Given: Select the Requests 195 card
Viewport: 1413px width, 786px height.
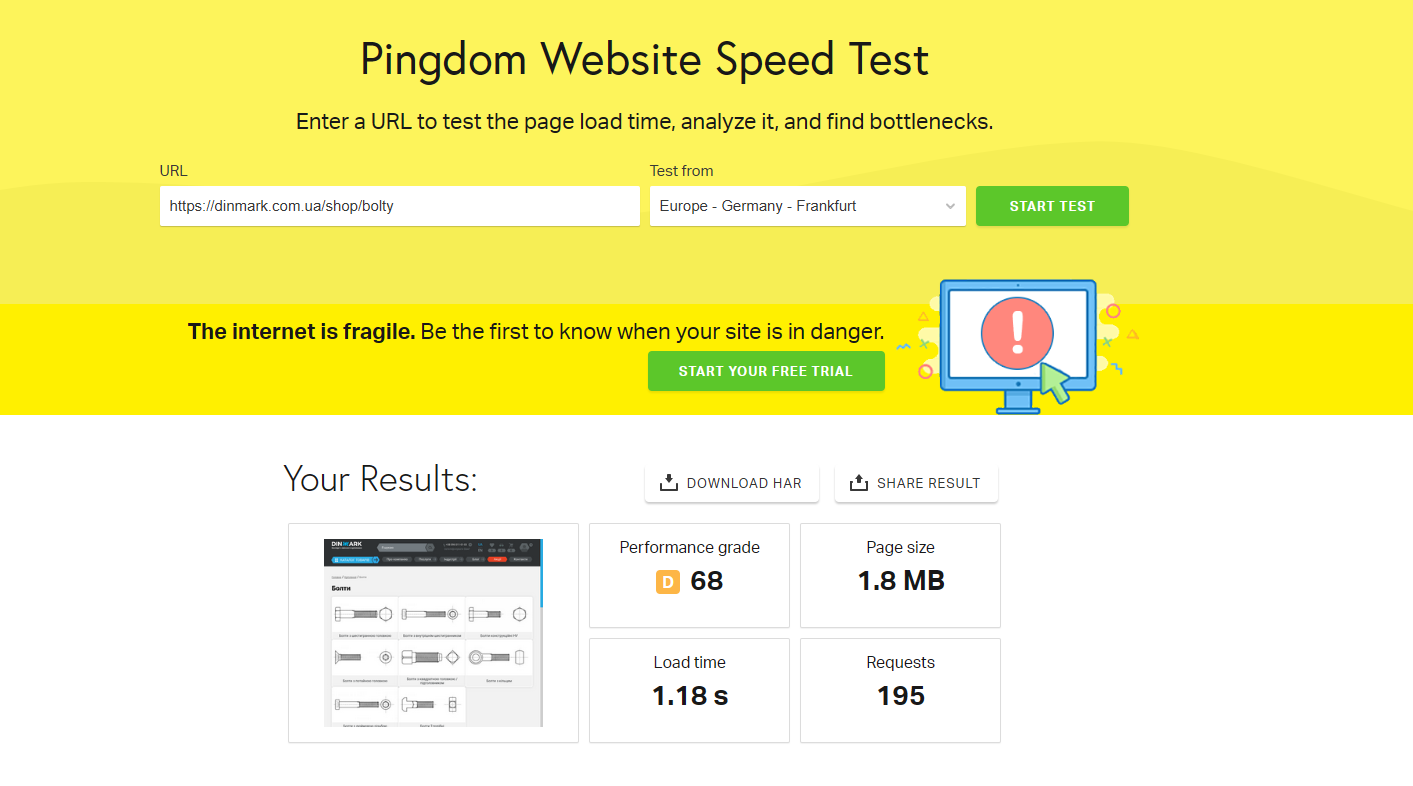Looking at the screenshot, I should (x=900, y=690).
